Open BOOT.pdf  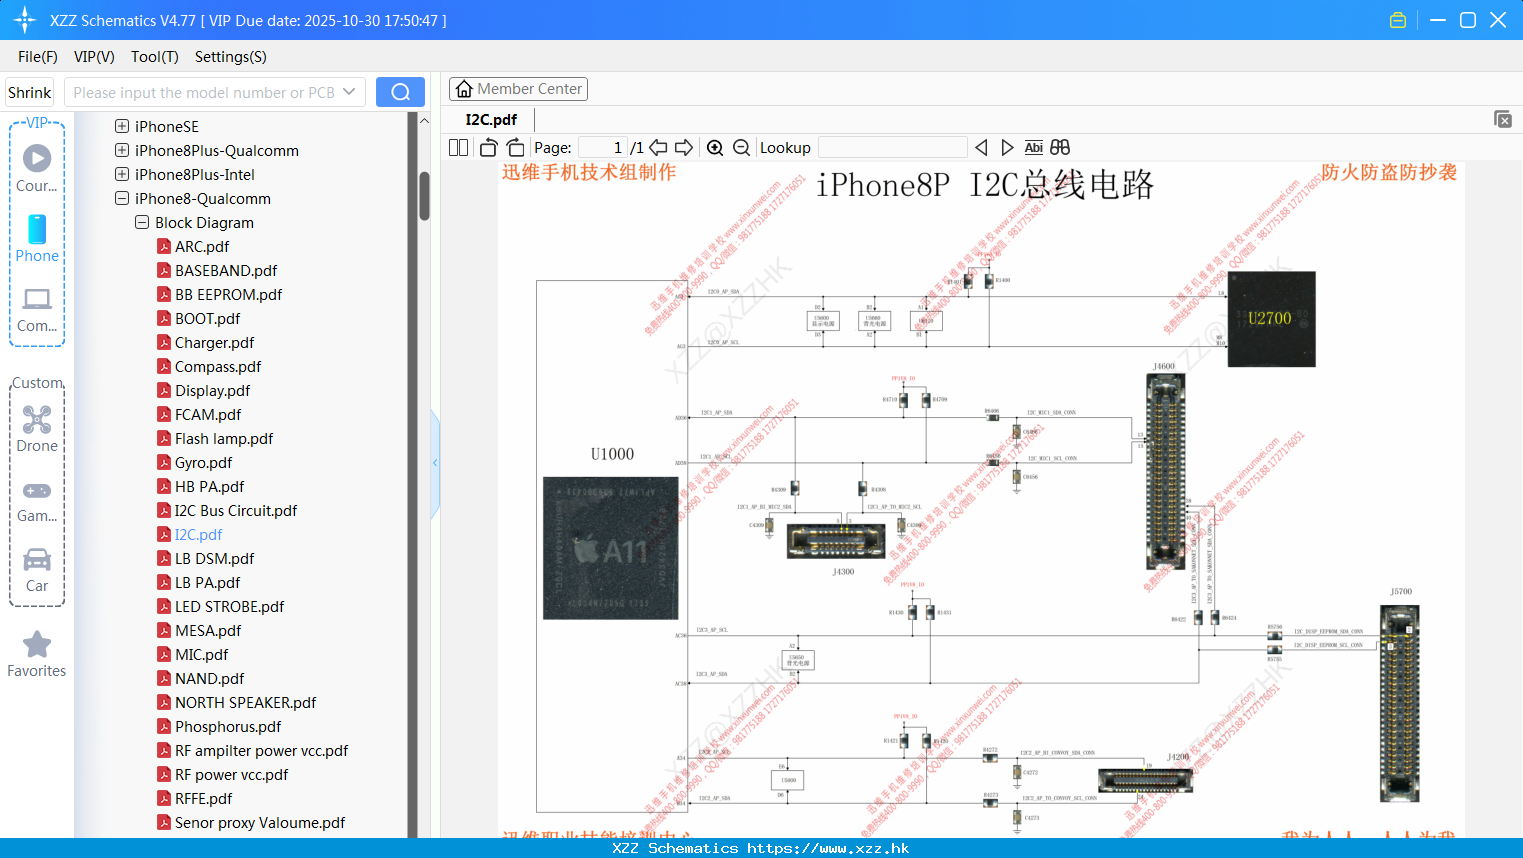pos(207,318)
